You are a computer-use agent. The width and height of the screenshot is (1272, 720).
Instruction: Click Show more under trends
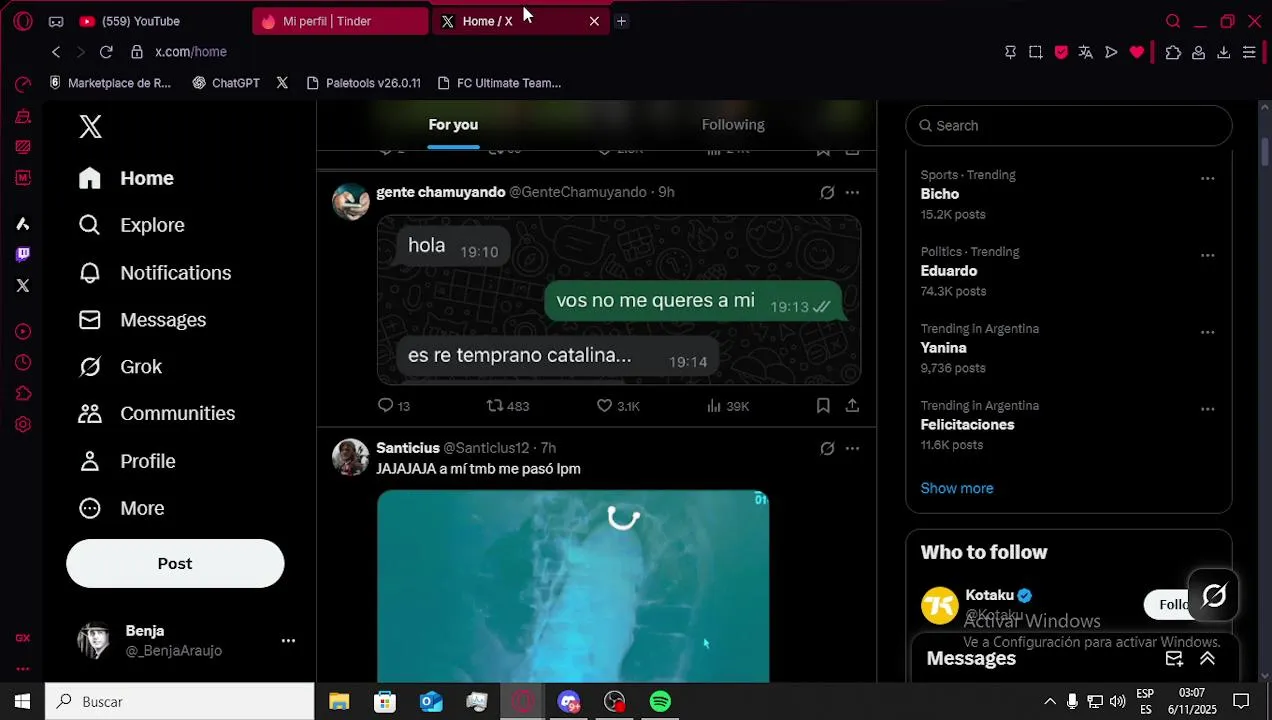pos(957,488)
